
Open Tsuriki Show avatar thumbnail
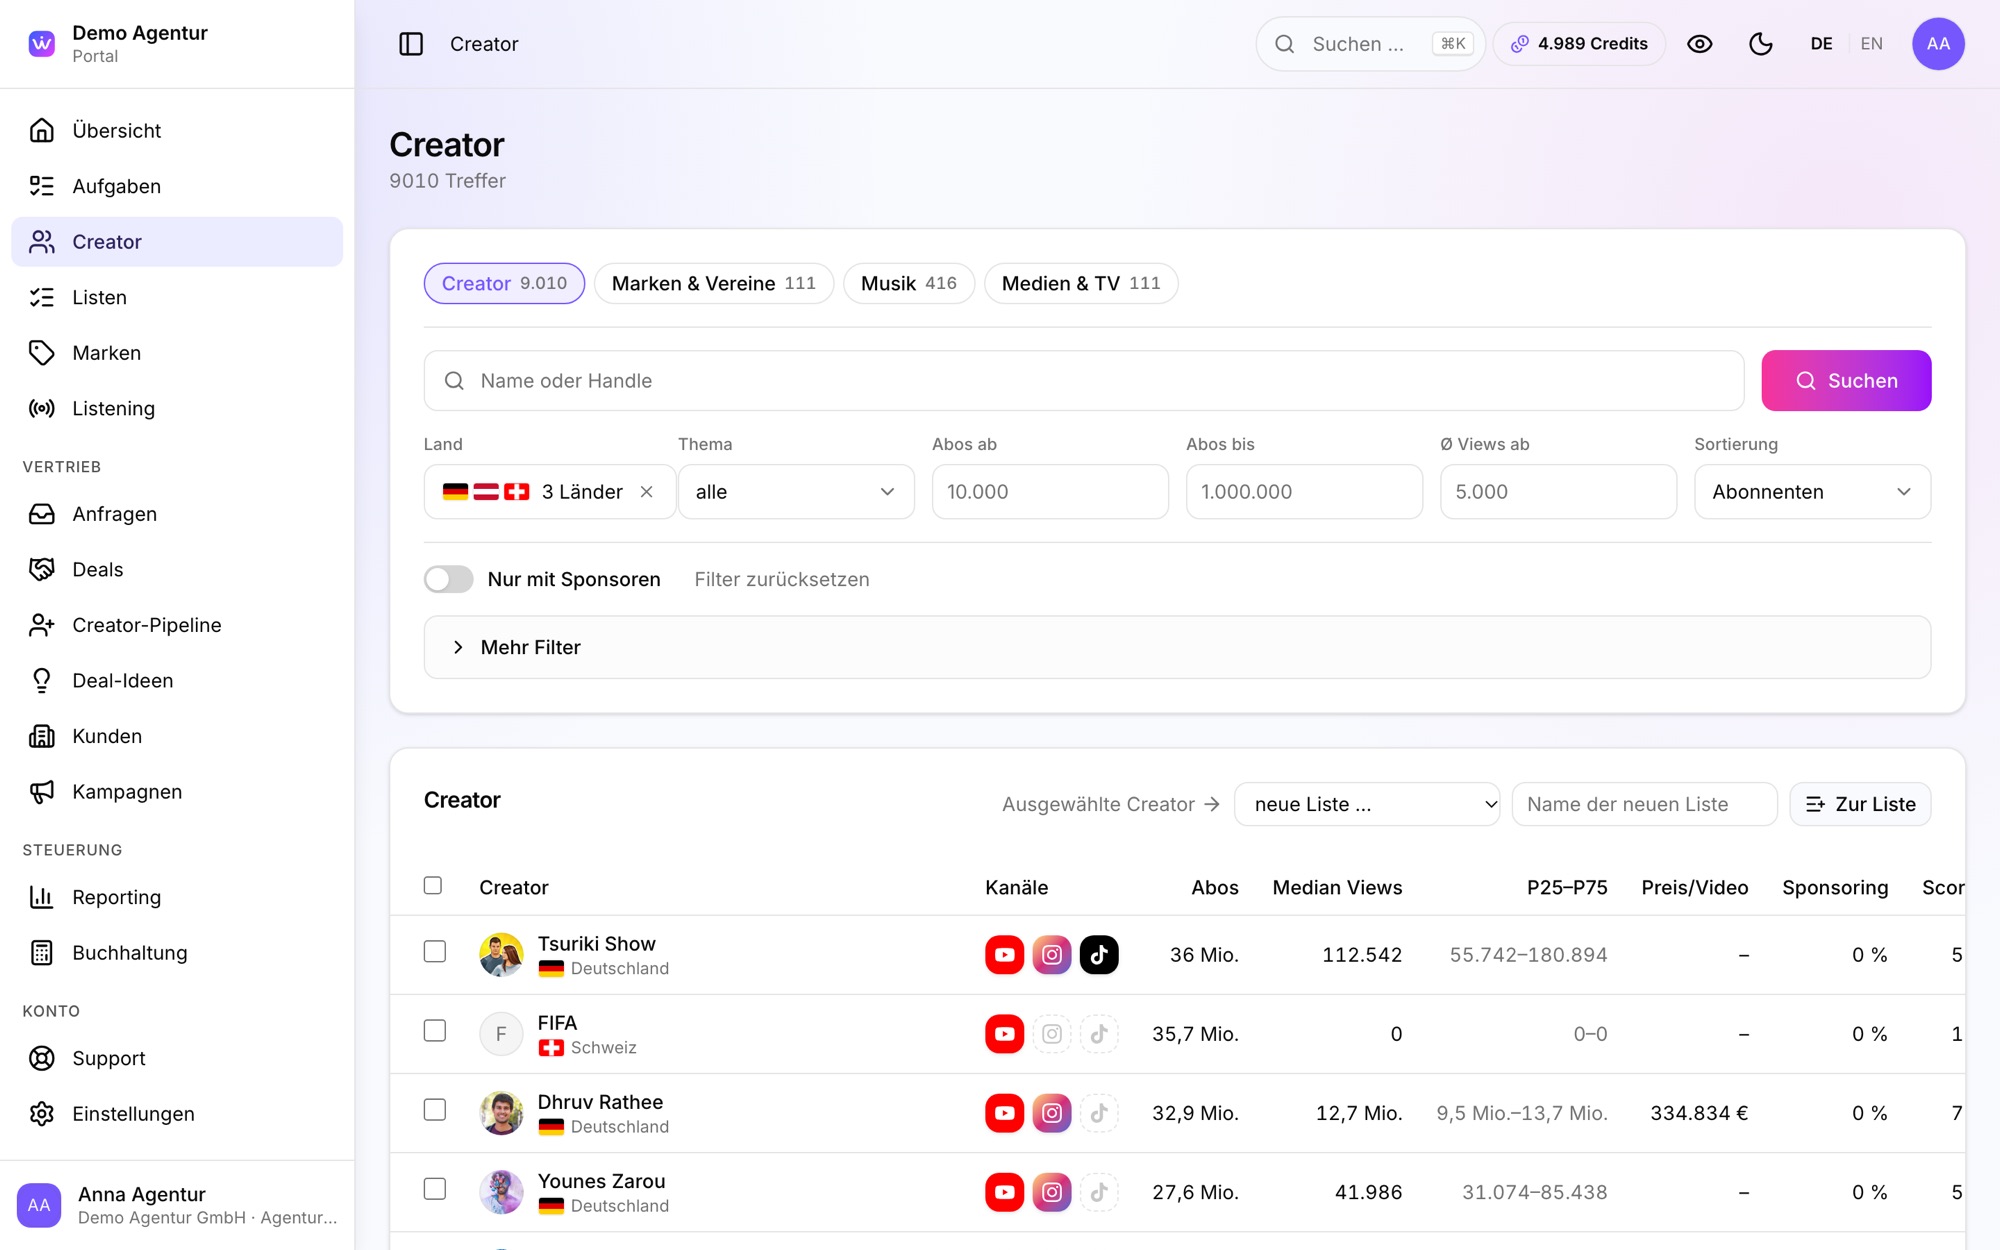501,955
